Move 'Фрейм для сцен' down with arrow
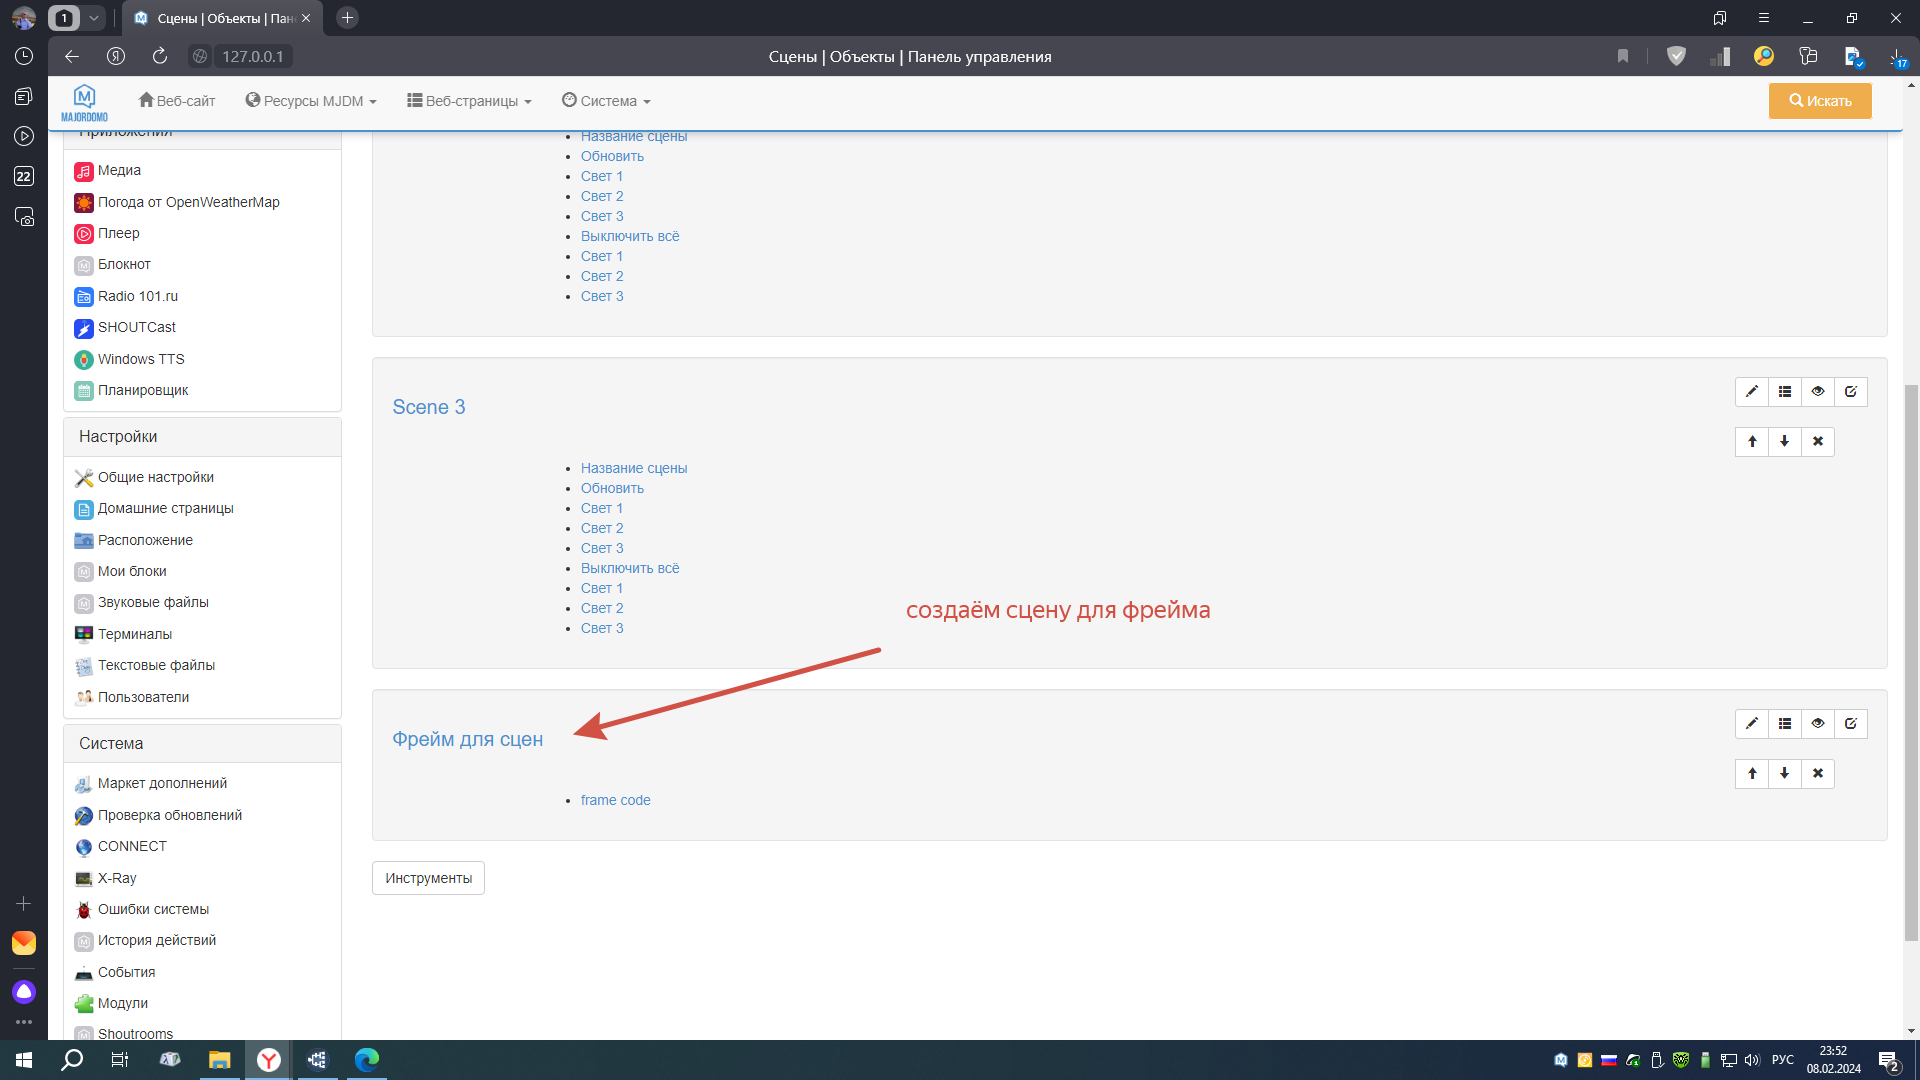Viewport: 1920px width, 1080px height. 1784,774
